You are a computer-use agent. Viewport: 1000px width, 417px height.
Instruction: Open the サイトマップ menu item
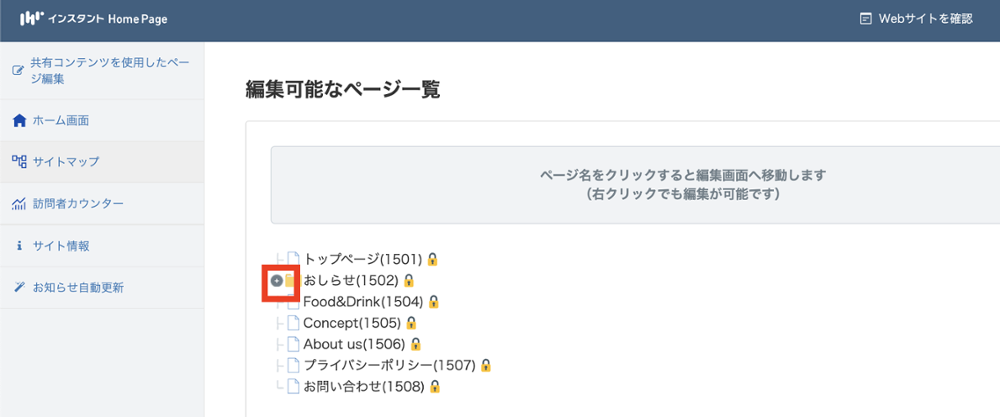coord(66,161)
